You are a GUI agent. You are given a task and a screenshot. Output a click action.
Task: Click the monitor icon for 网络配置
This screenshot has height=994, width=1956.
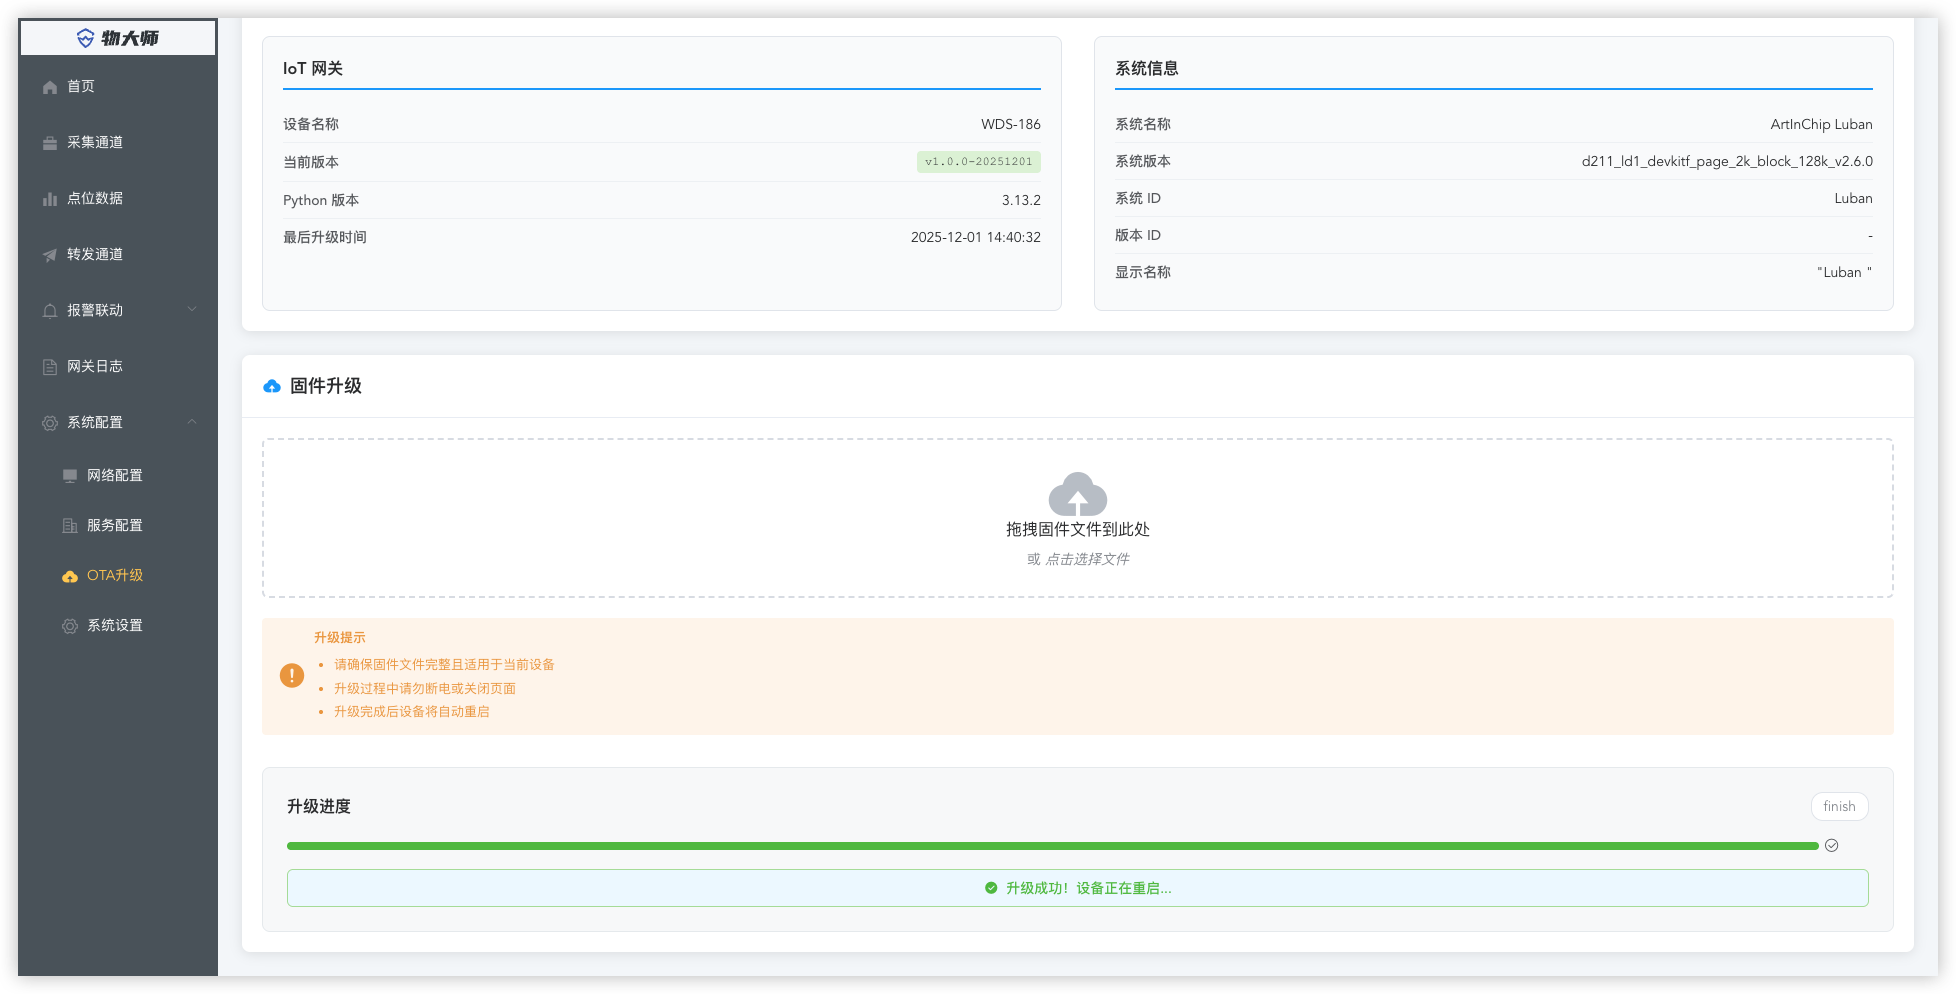point(70,476)
